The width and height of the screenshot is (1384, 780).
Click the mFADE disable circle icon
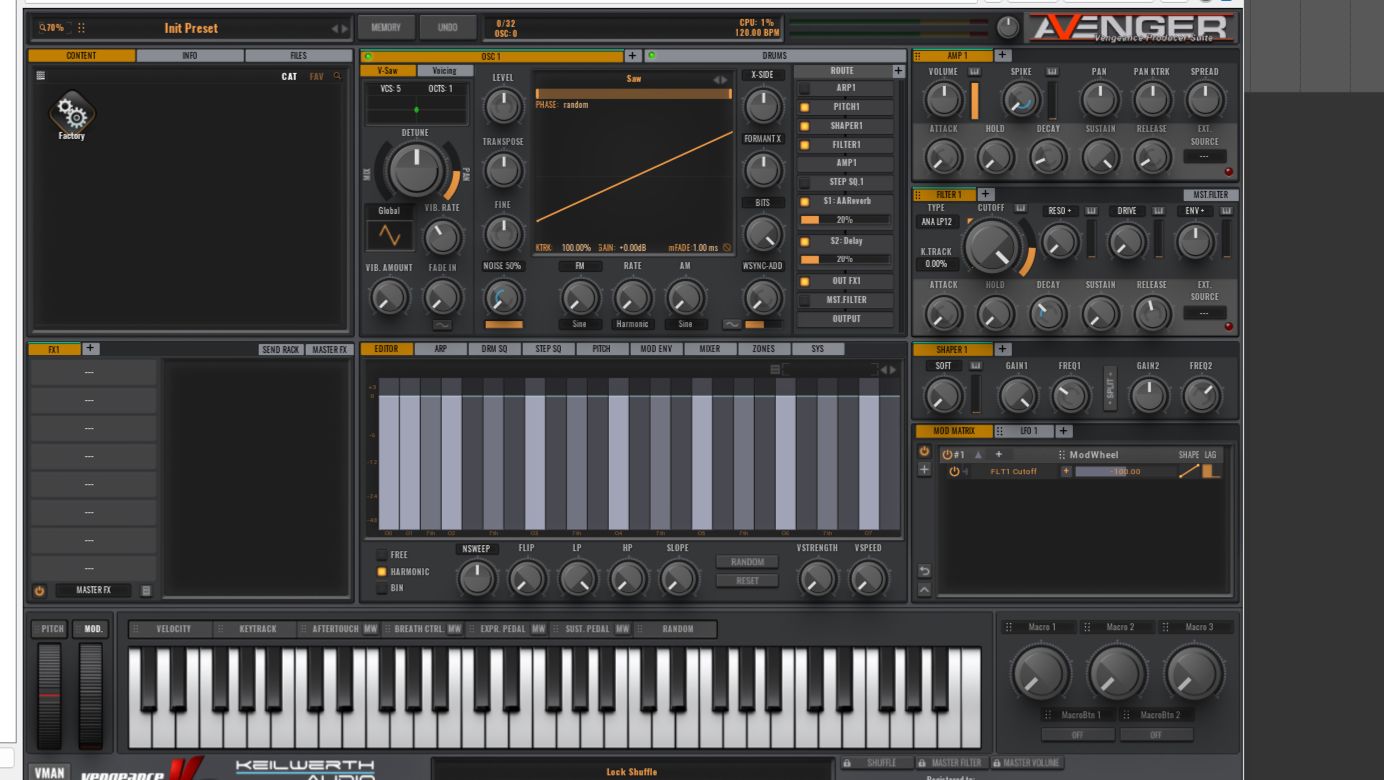coord(727,247)
